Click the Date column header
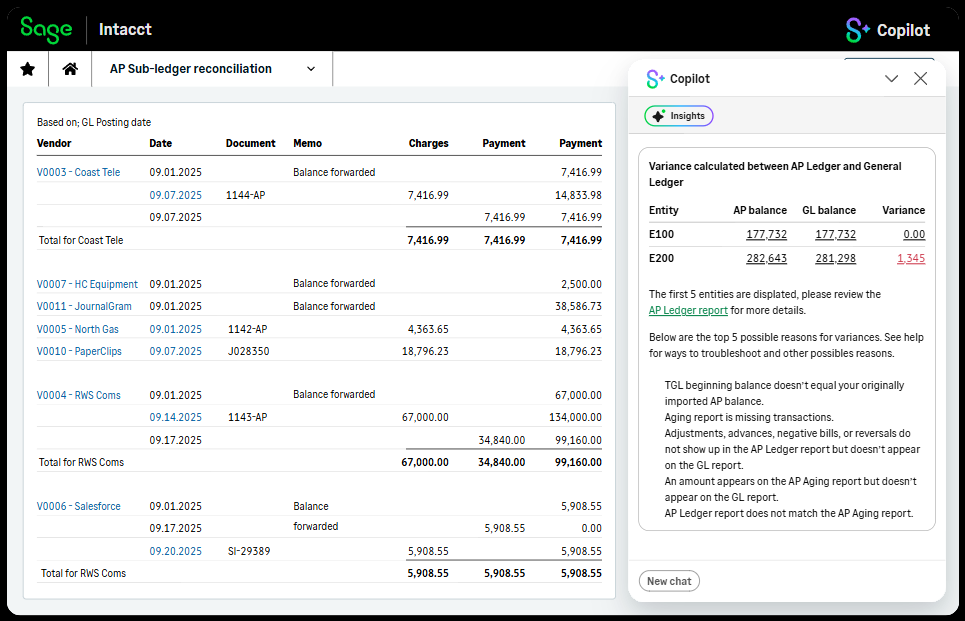 click(161, 143)
